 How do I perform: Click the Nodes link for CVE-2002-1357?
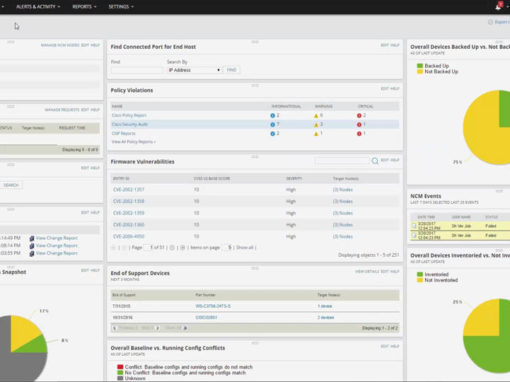click(x=343, y=190)
